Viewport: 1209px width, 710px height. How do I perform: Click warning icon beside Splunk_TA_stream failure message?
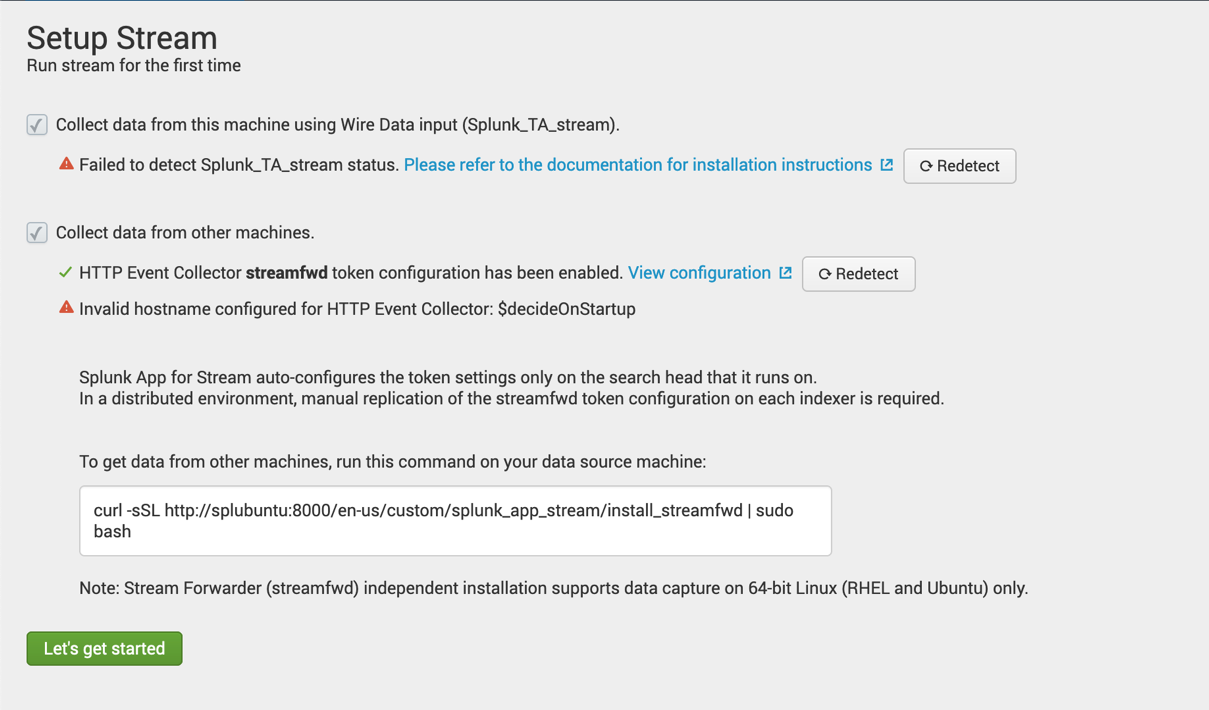tap(66, 164)
